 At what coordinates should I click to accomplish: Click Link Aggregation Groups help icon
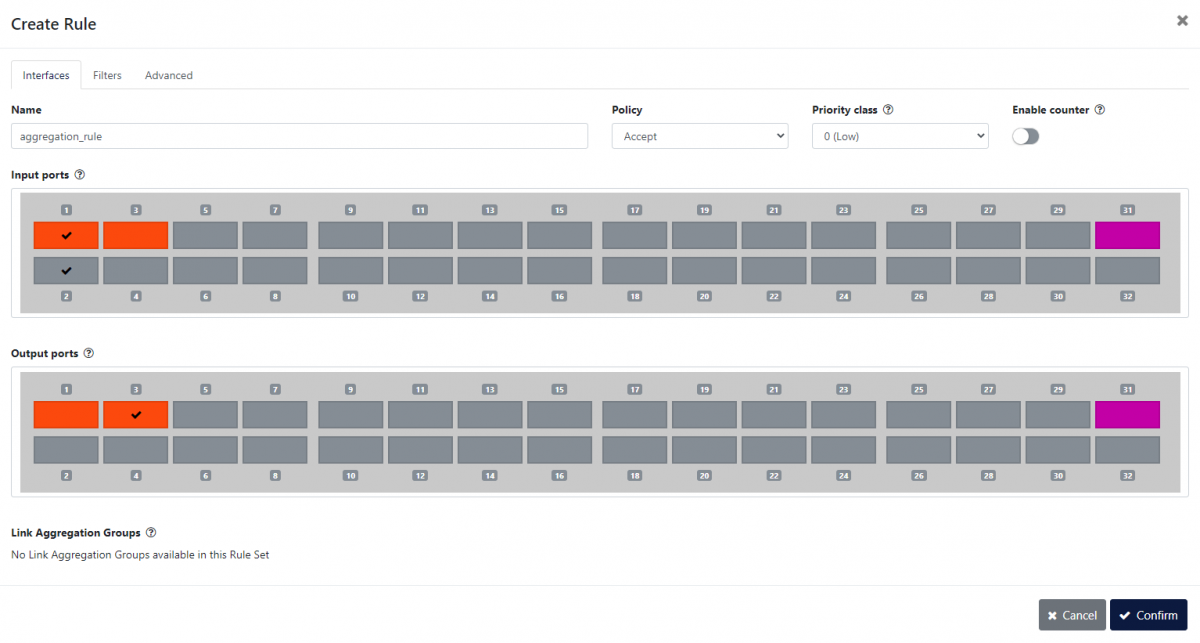tap(151, 533)
